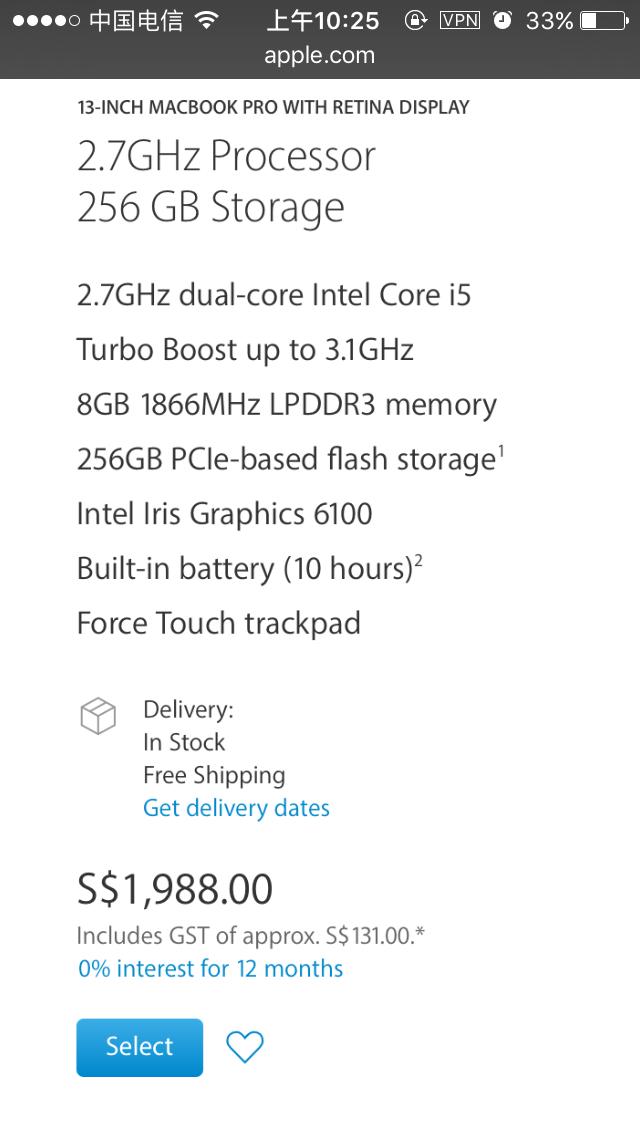640x1136 pixels.
Task: Tap the GST asterisk note line
Action: 251,936
